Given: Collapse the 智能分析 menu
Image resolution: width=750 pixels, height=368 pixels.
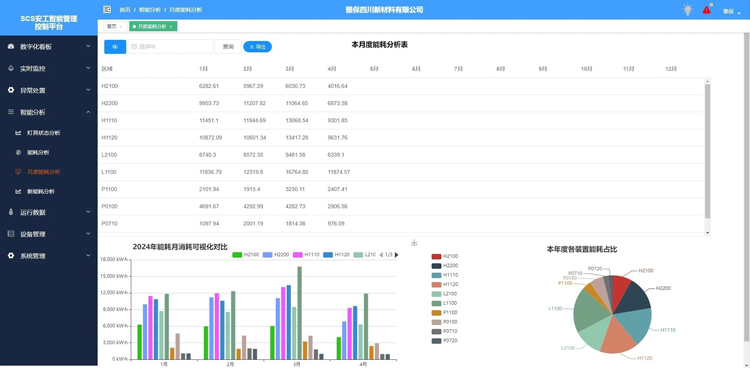Looking at the screenshot, I should [49, 112].
